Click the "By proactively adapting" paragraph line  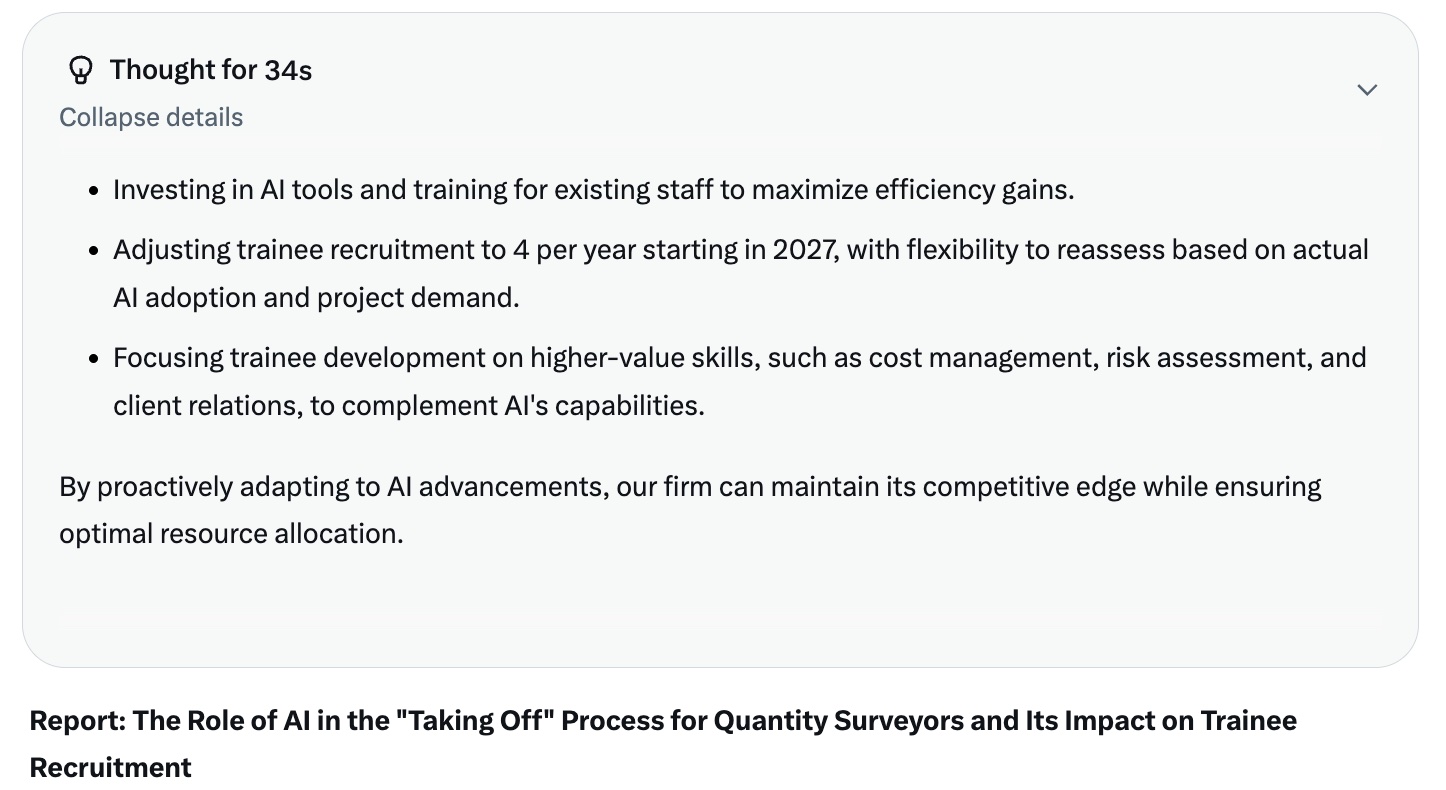tap(690, 486)
